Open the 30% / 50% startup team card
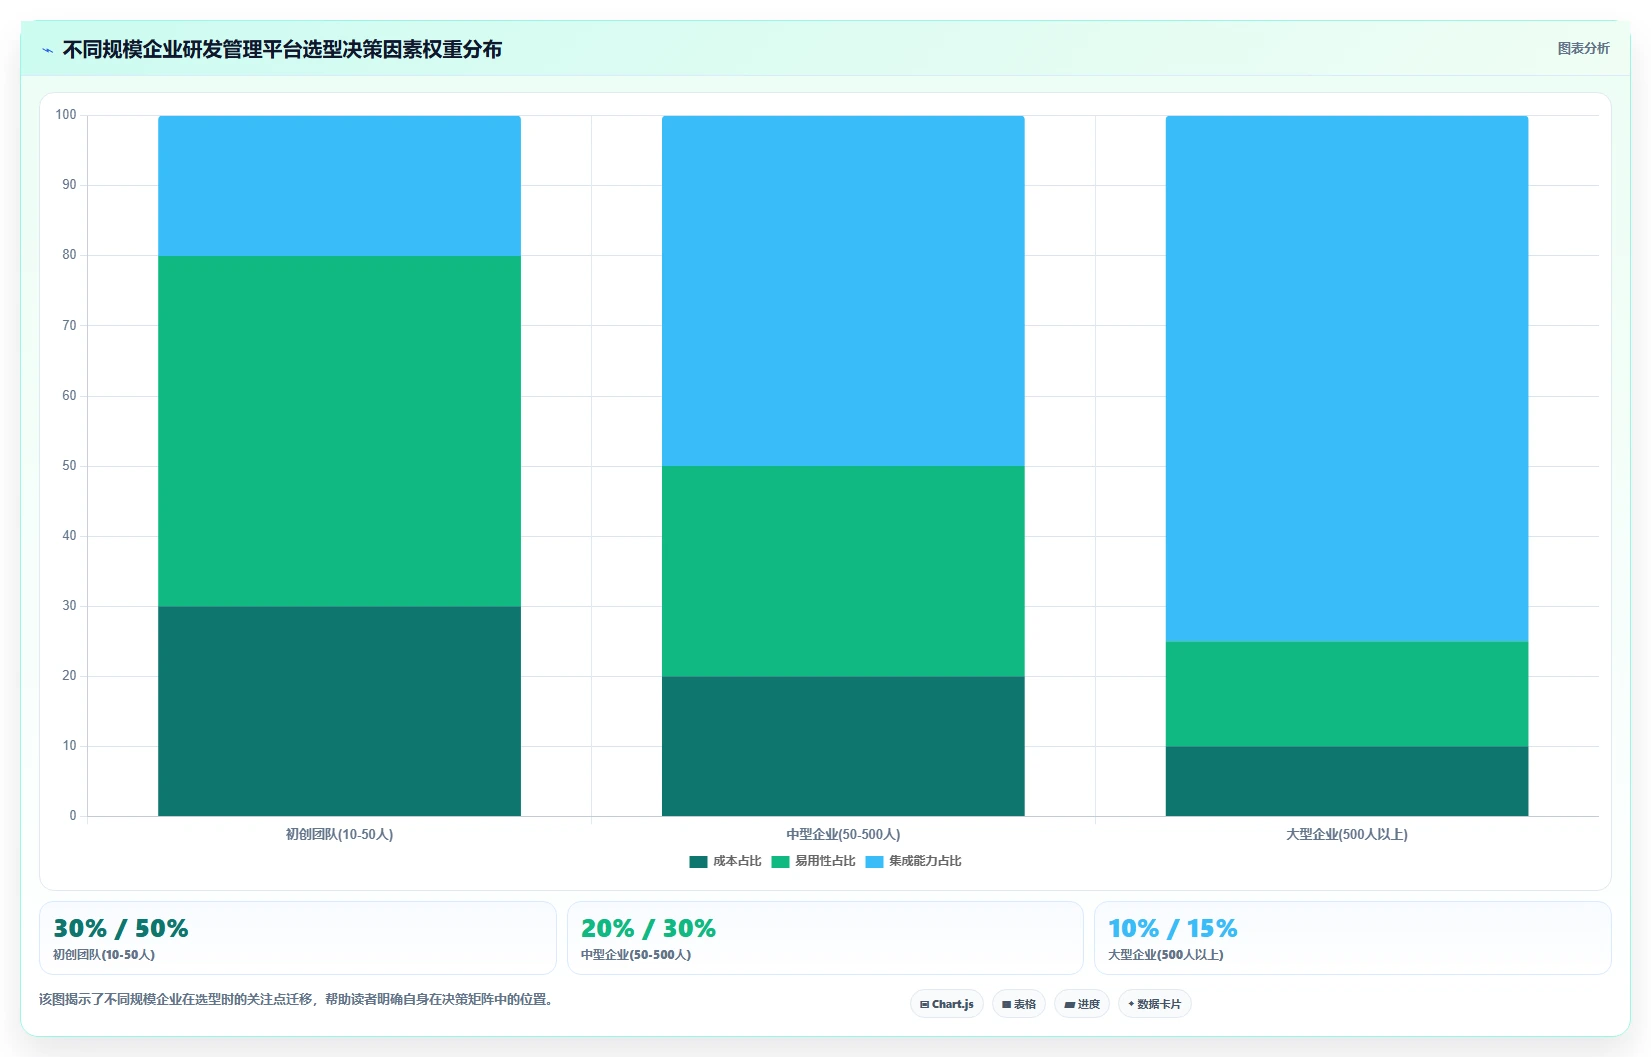 pyautogui.click(x=298, y=938)
